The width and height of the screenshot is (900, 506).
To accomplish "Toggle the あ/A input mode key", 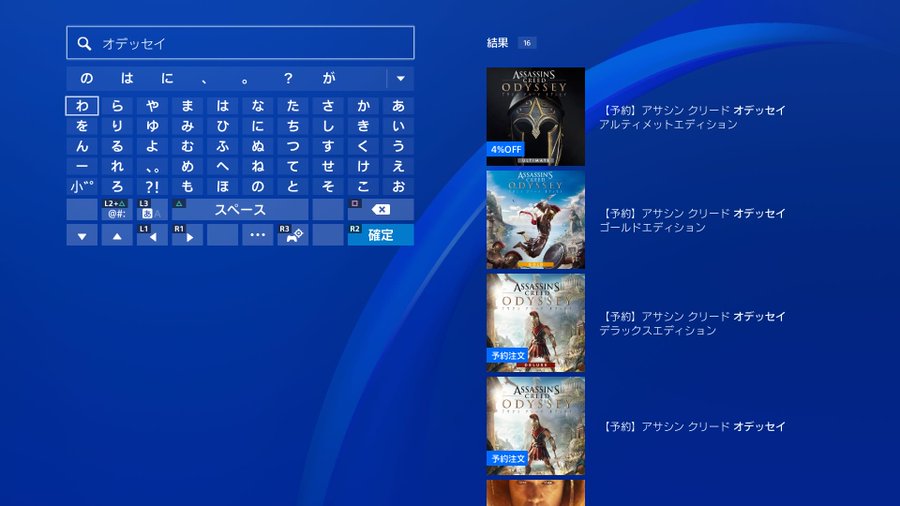I will coord(152,209).
